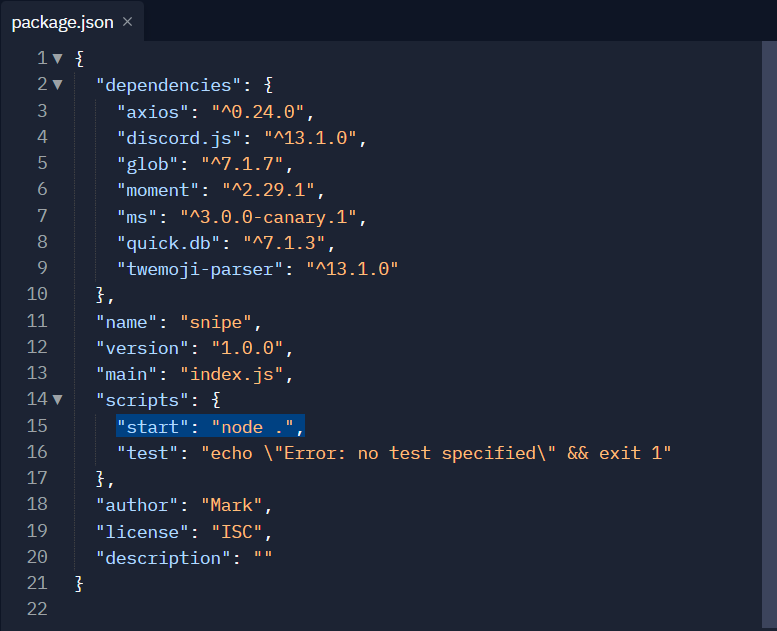The image size is (777, 631).
Task: Click the "license" key text
Action: [x=142, y=532]
